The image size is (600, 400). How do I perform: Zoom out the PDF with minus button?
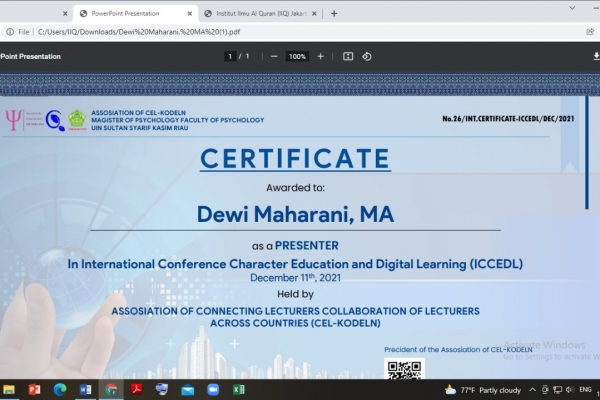tap(274, 56)
